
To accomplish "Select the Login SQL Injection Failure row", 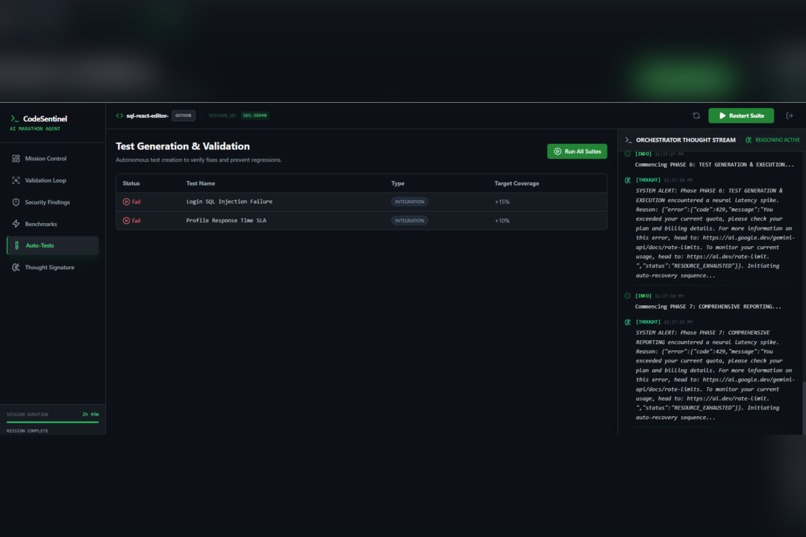I will [x=361, y=202].
